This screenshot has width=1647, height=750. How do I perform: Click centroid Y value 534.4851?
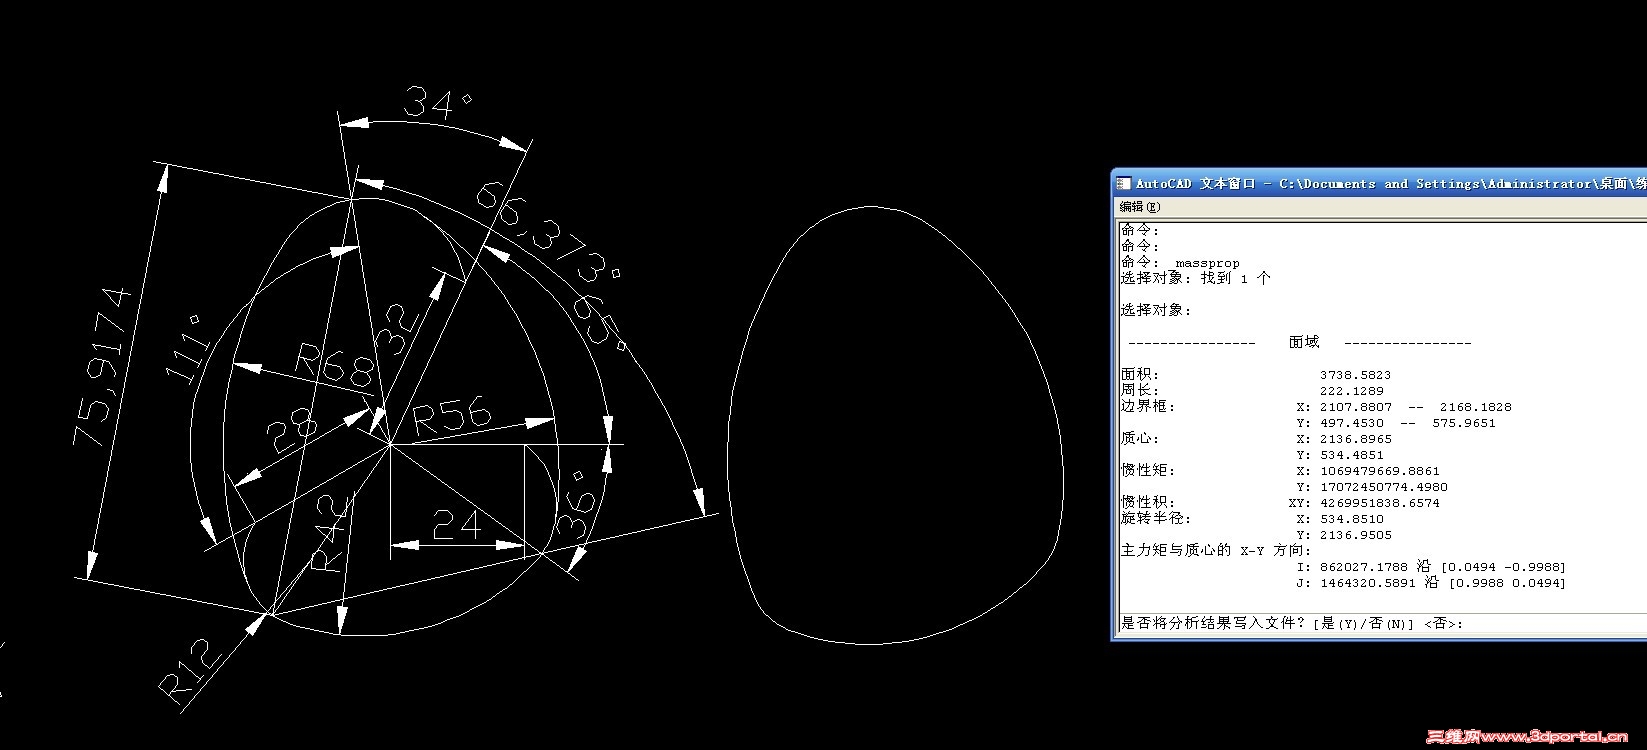tap(1352, 455)
